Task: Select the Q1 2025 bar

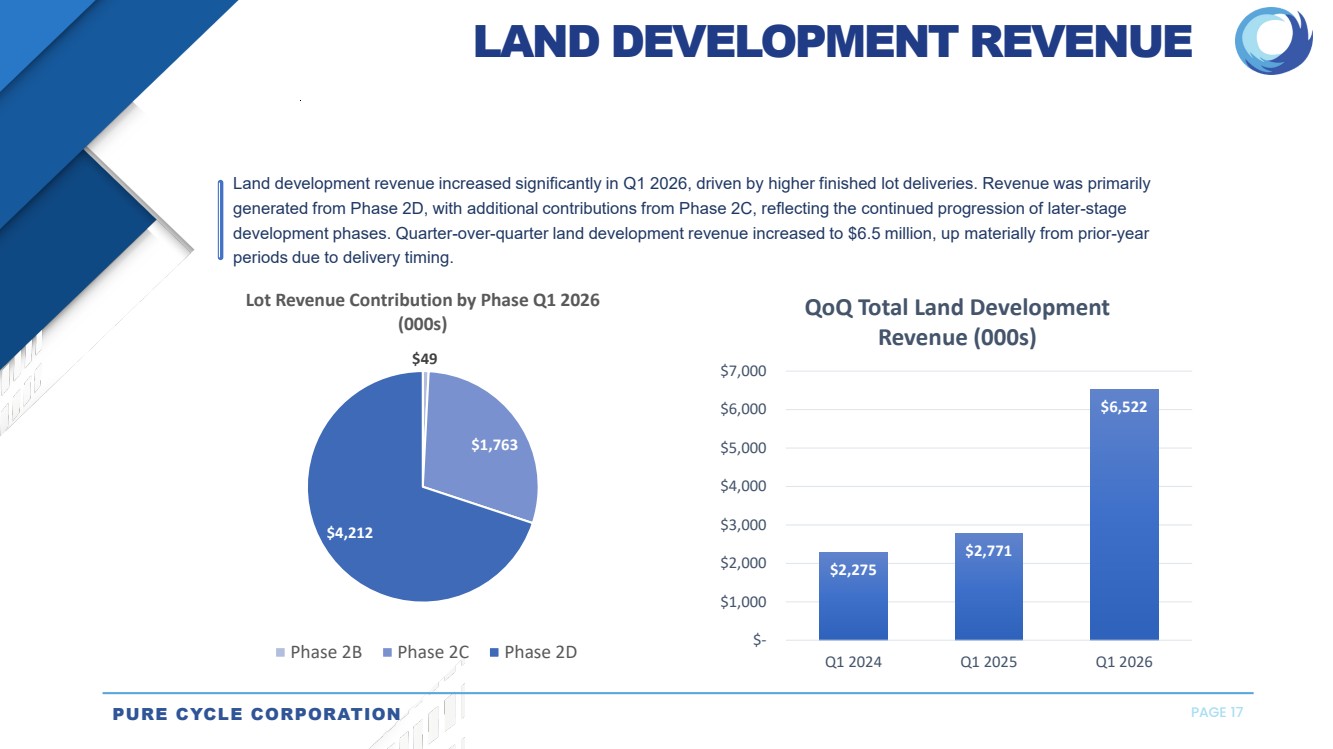Action: (x=989, y=586)
